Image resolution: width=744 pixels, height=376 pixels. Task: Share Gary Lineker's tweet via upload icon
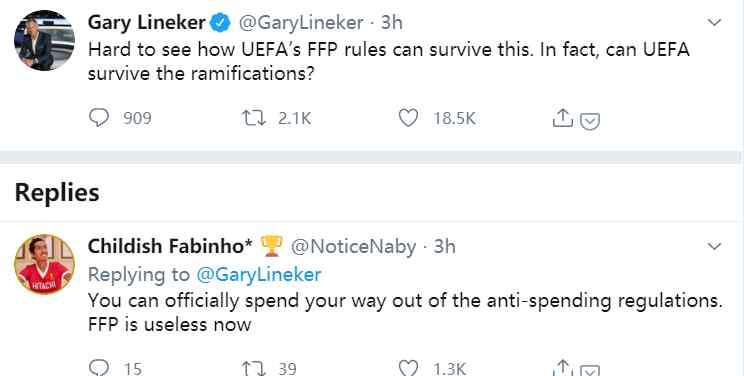563,118
